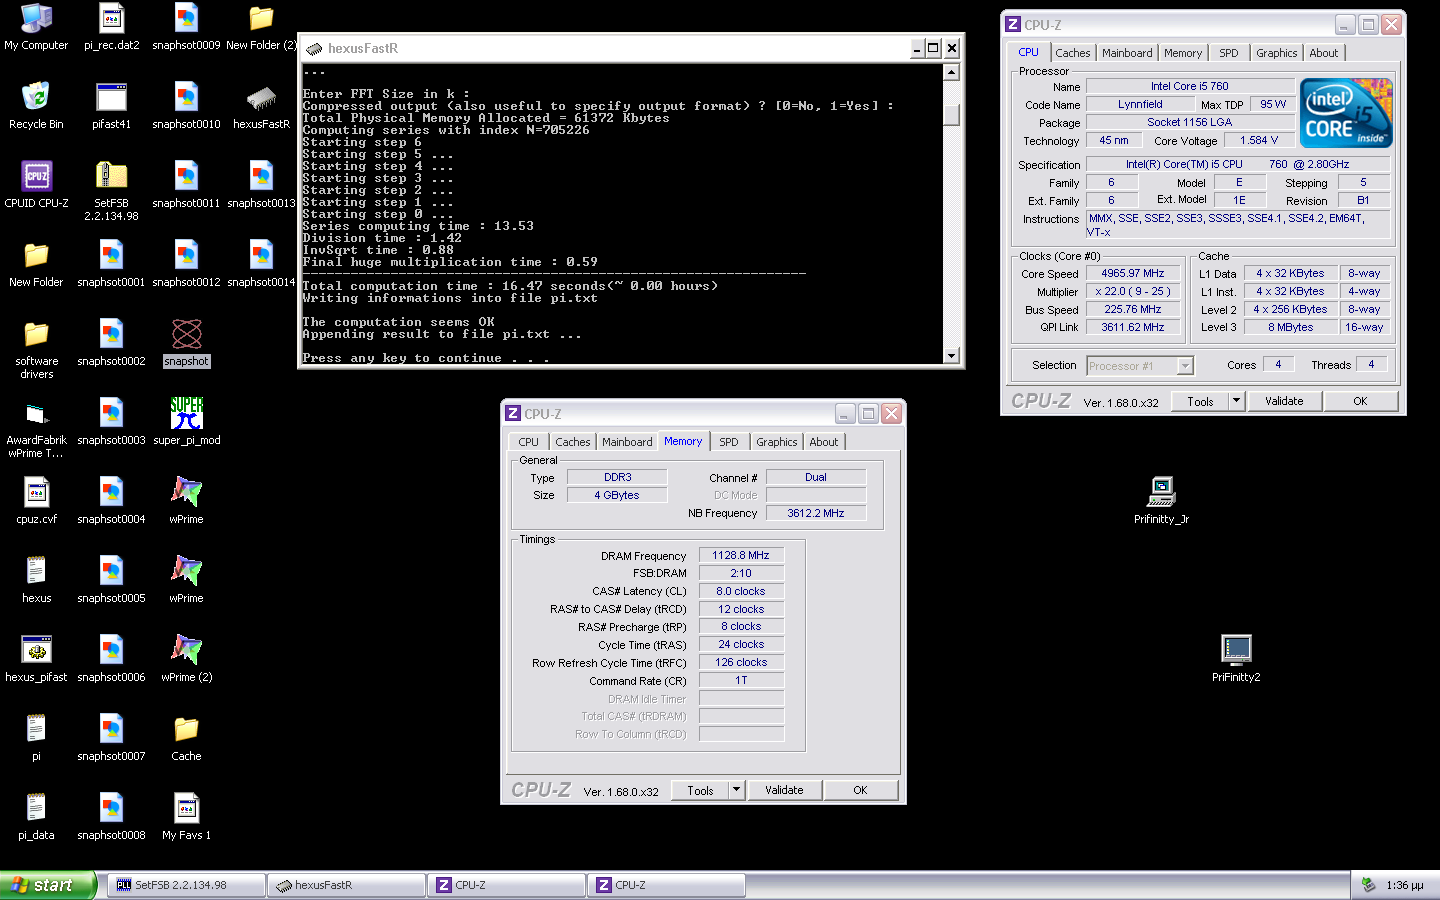Open Tools dropdown arrow in CPU-Z CPU window
The height and width of the screenshot is (900, 1440).
[x=1236, y=401]
